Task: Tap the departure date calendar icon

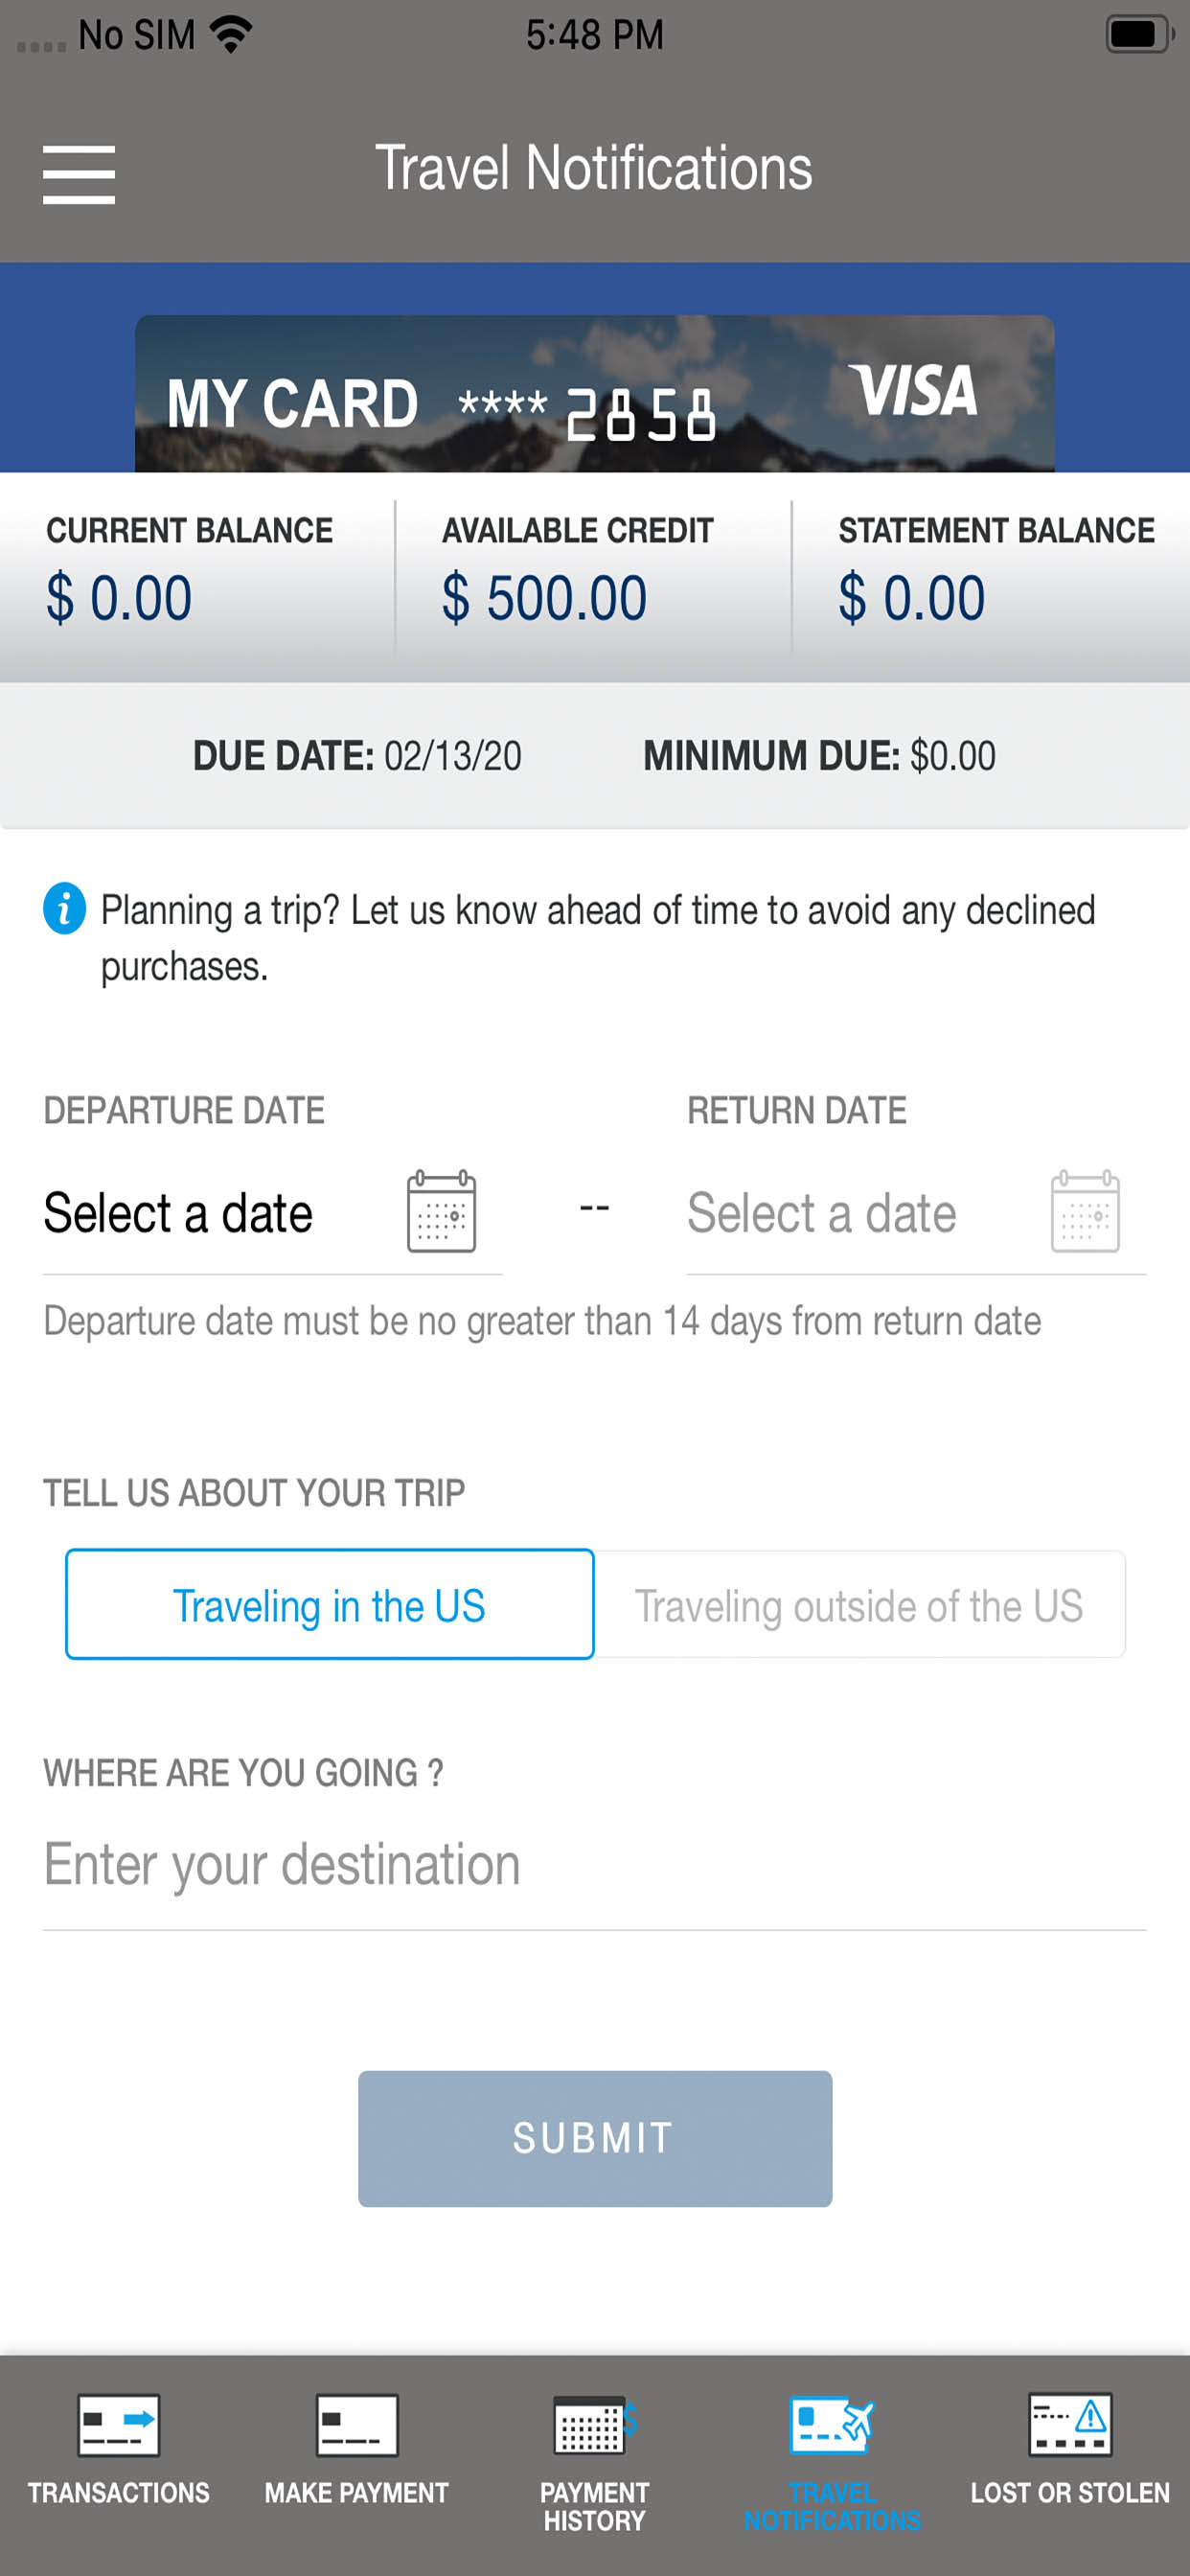Action: pyautogui.click(x=441, y=1211)
